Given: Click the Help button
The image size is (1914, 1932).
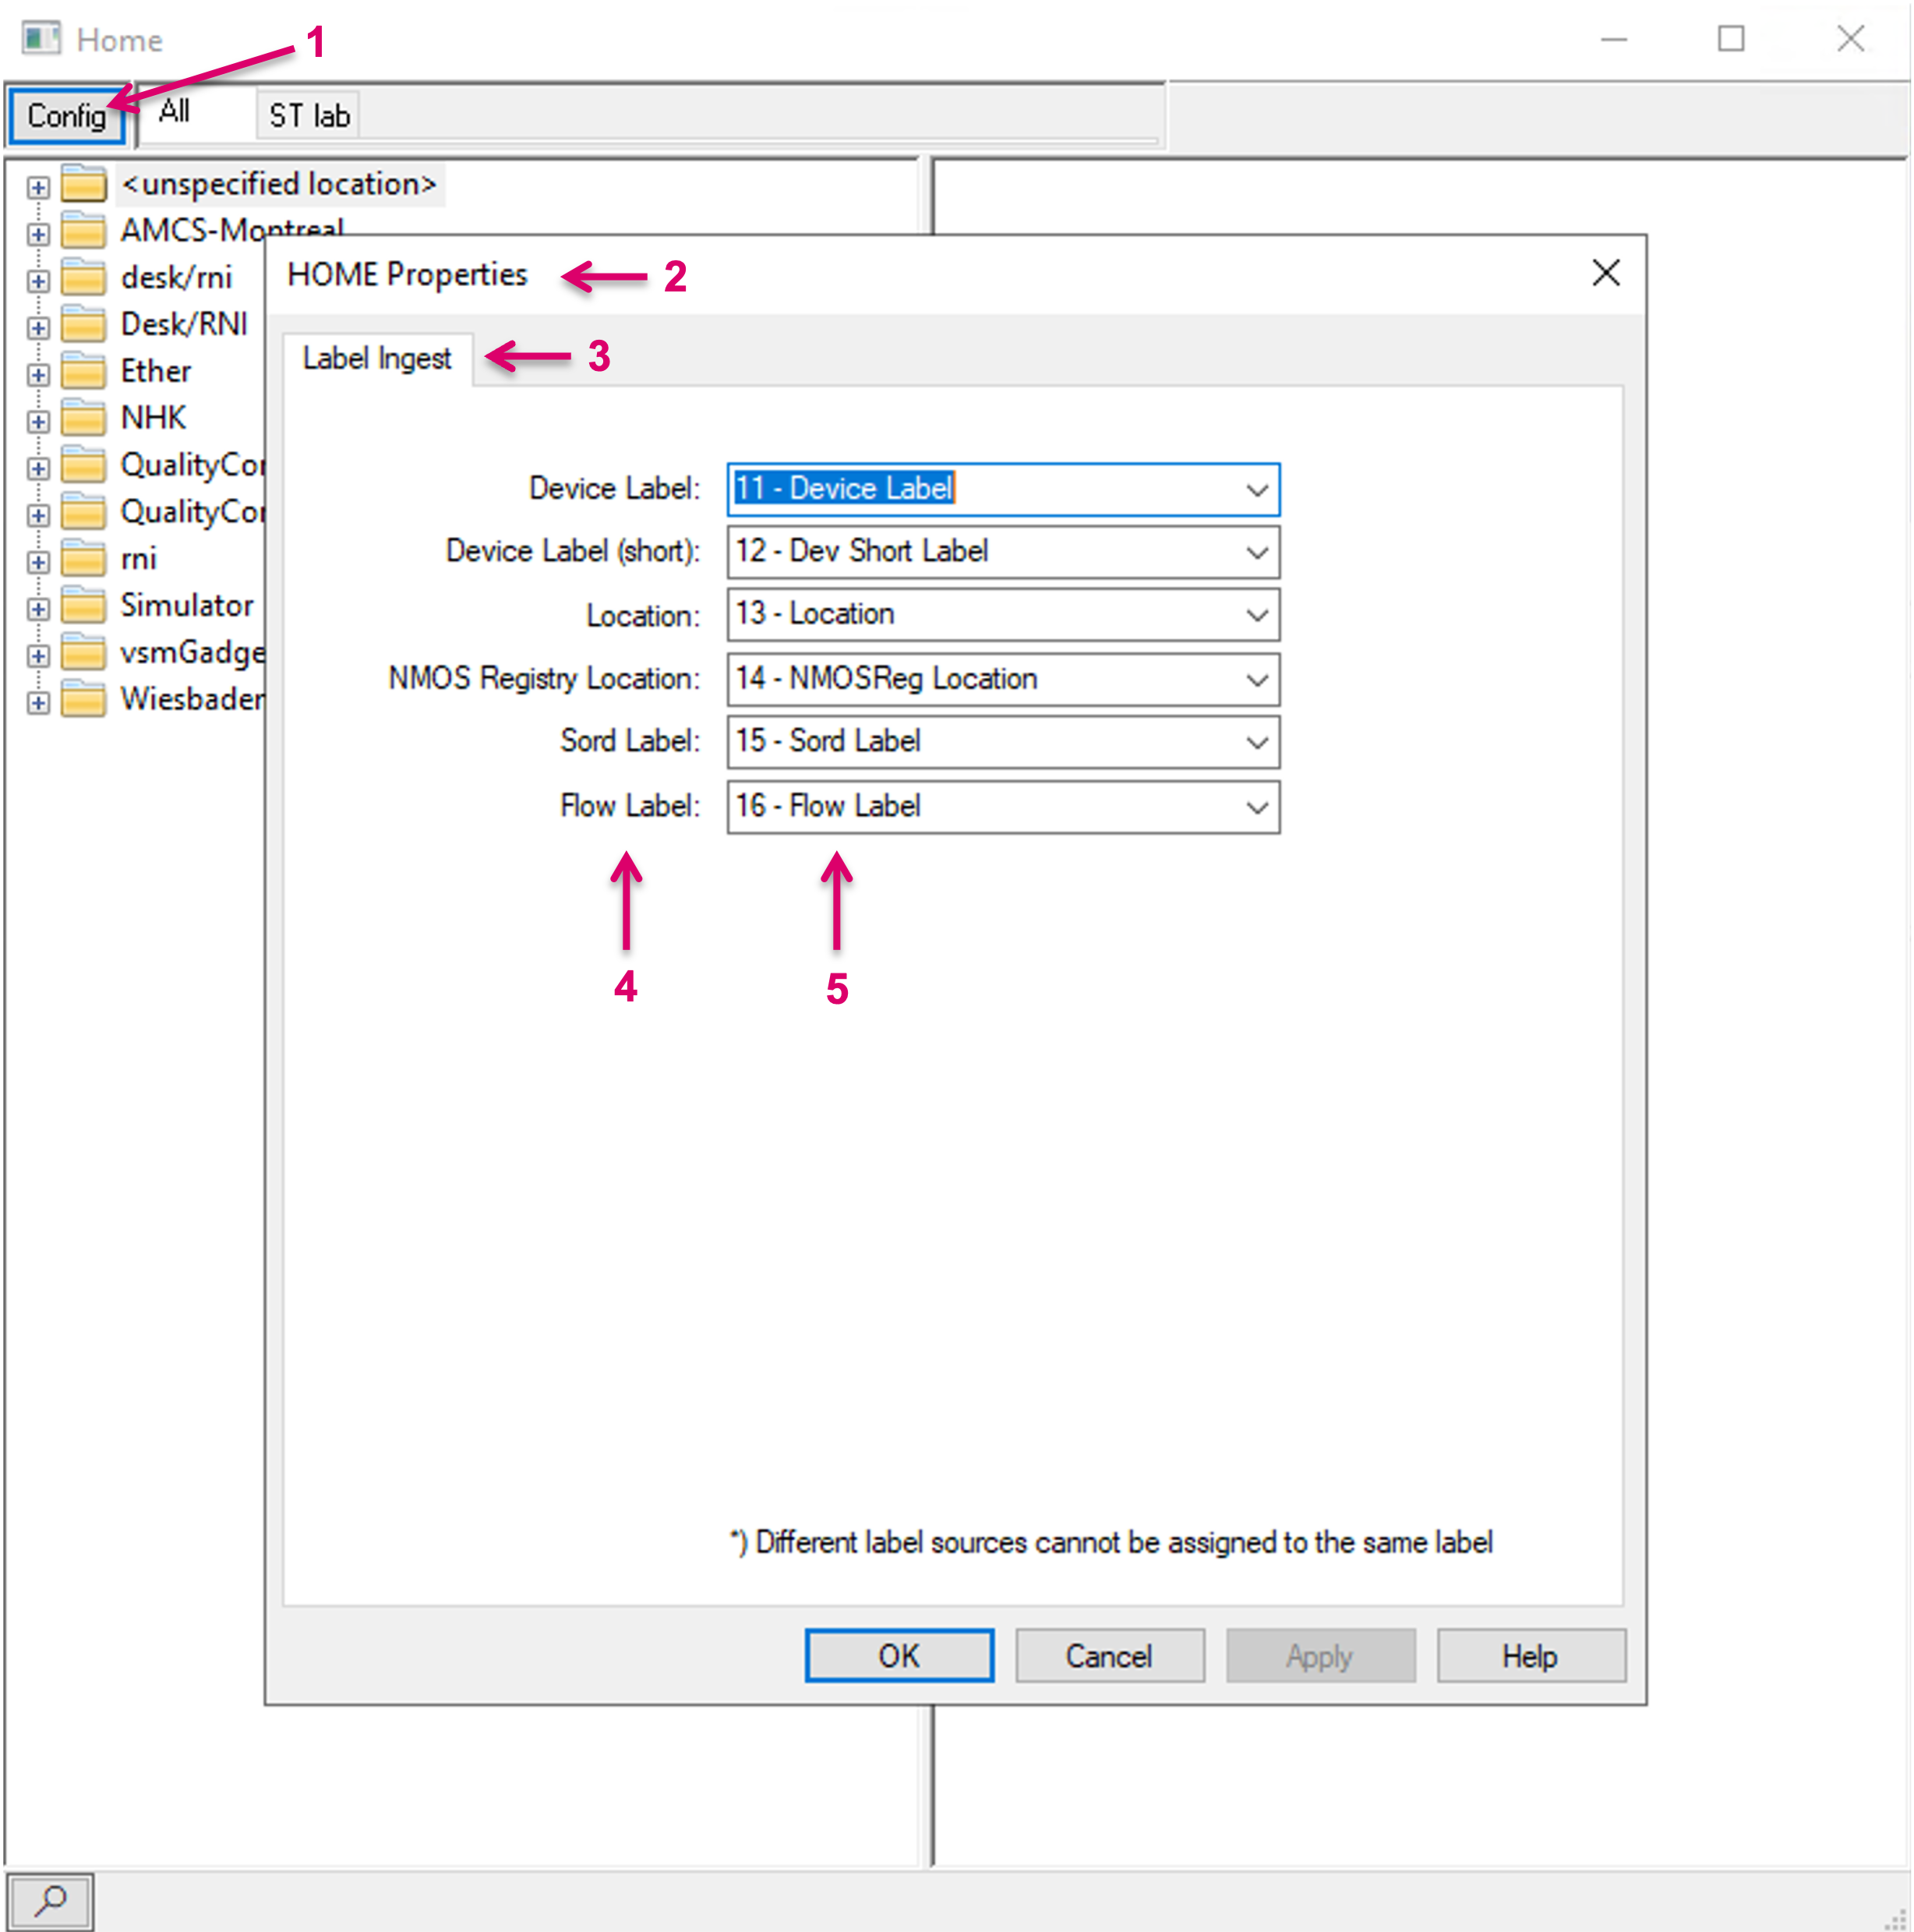Looking at the screenshot, I should (x=1529, y=1656).
